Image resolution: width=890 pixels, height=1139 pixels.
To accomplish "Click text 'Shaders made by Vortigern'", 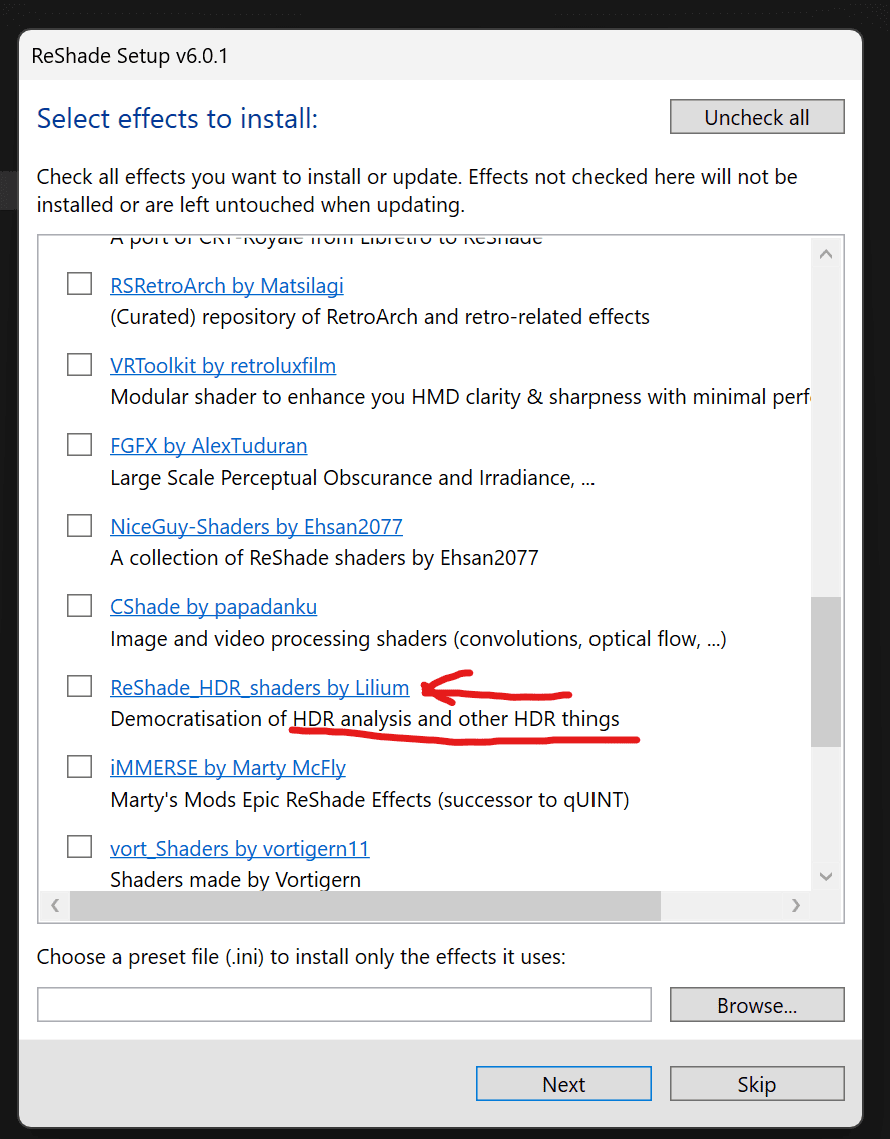I will 235,880.
